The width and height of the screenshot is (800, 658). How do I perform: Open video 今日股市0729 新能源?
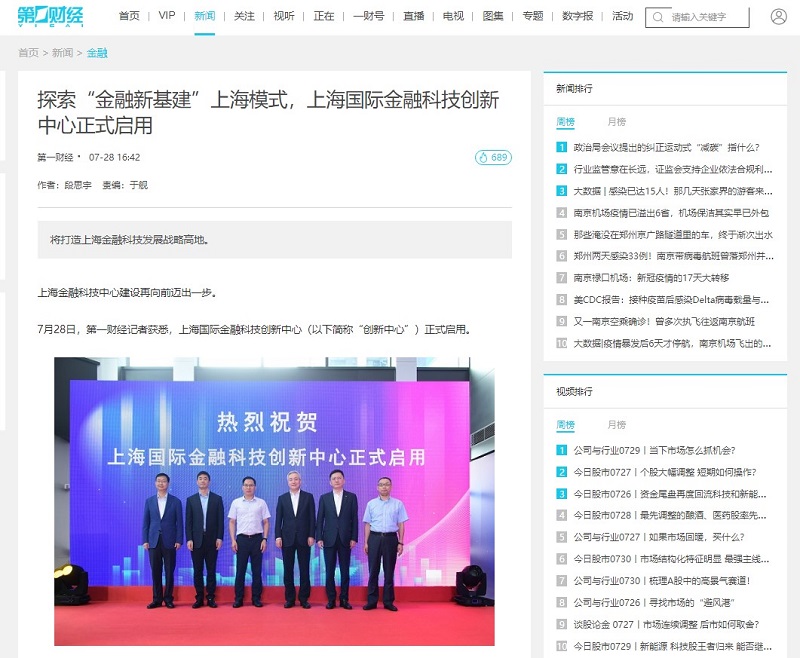672,646
